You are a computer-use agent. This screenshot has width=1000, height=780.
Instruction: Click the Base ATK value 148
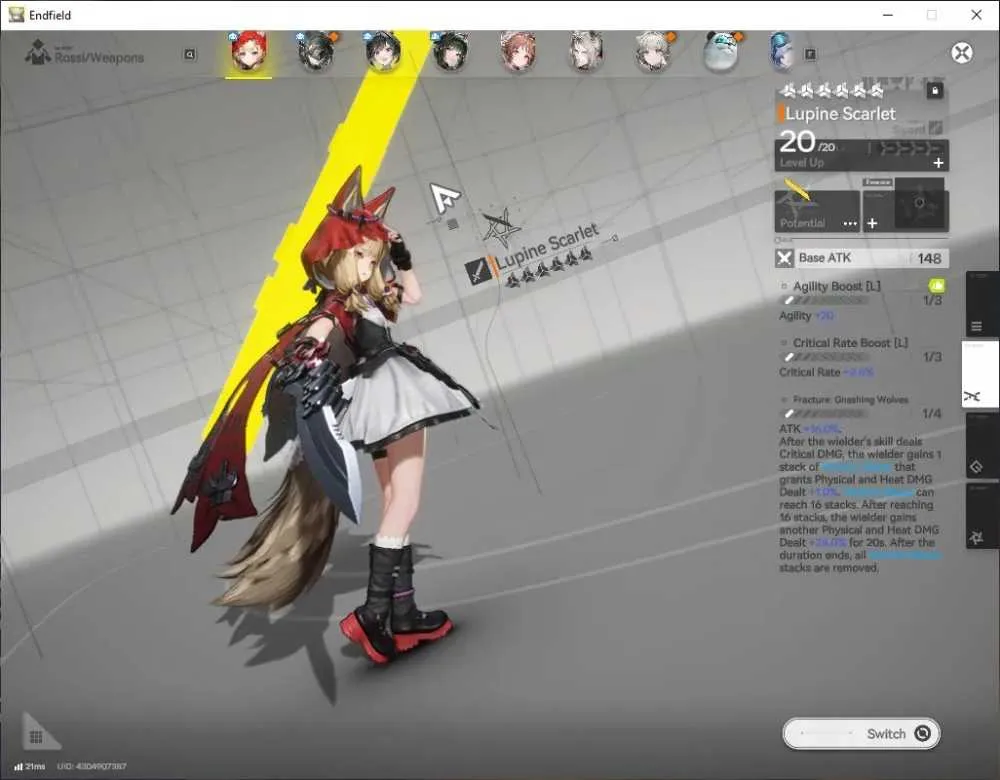coord(929,258)
